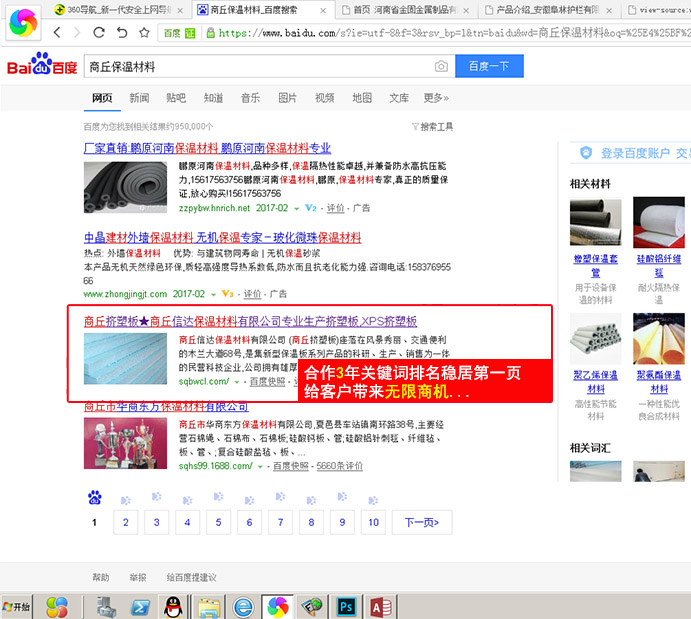Switch to the 视频 search tab
Image resolution: width=691 pixels, height=619 pixels.
click(325, 98)
